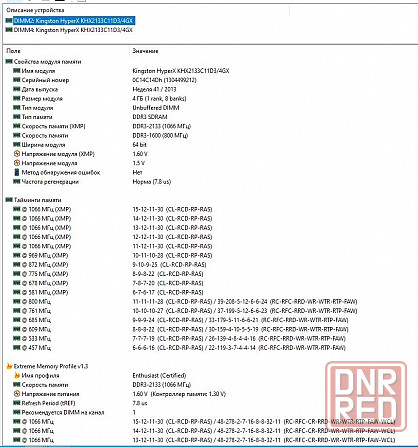
Task: Click the orange voltage icon for XMP module voltage
Action: click(17, 154)
